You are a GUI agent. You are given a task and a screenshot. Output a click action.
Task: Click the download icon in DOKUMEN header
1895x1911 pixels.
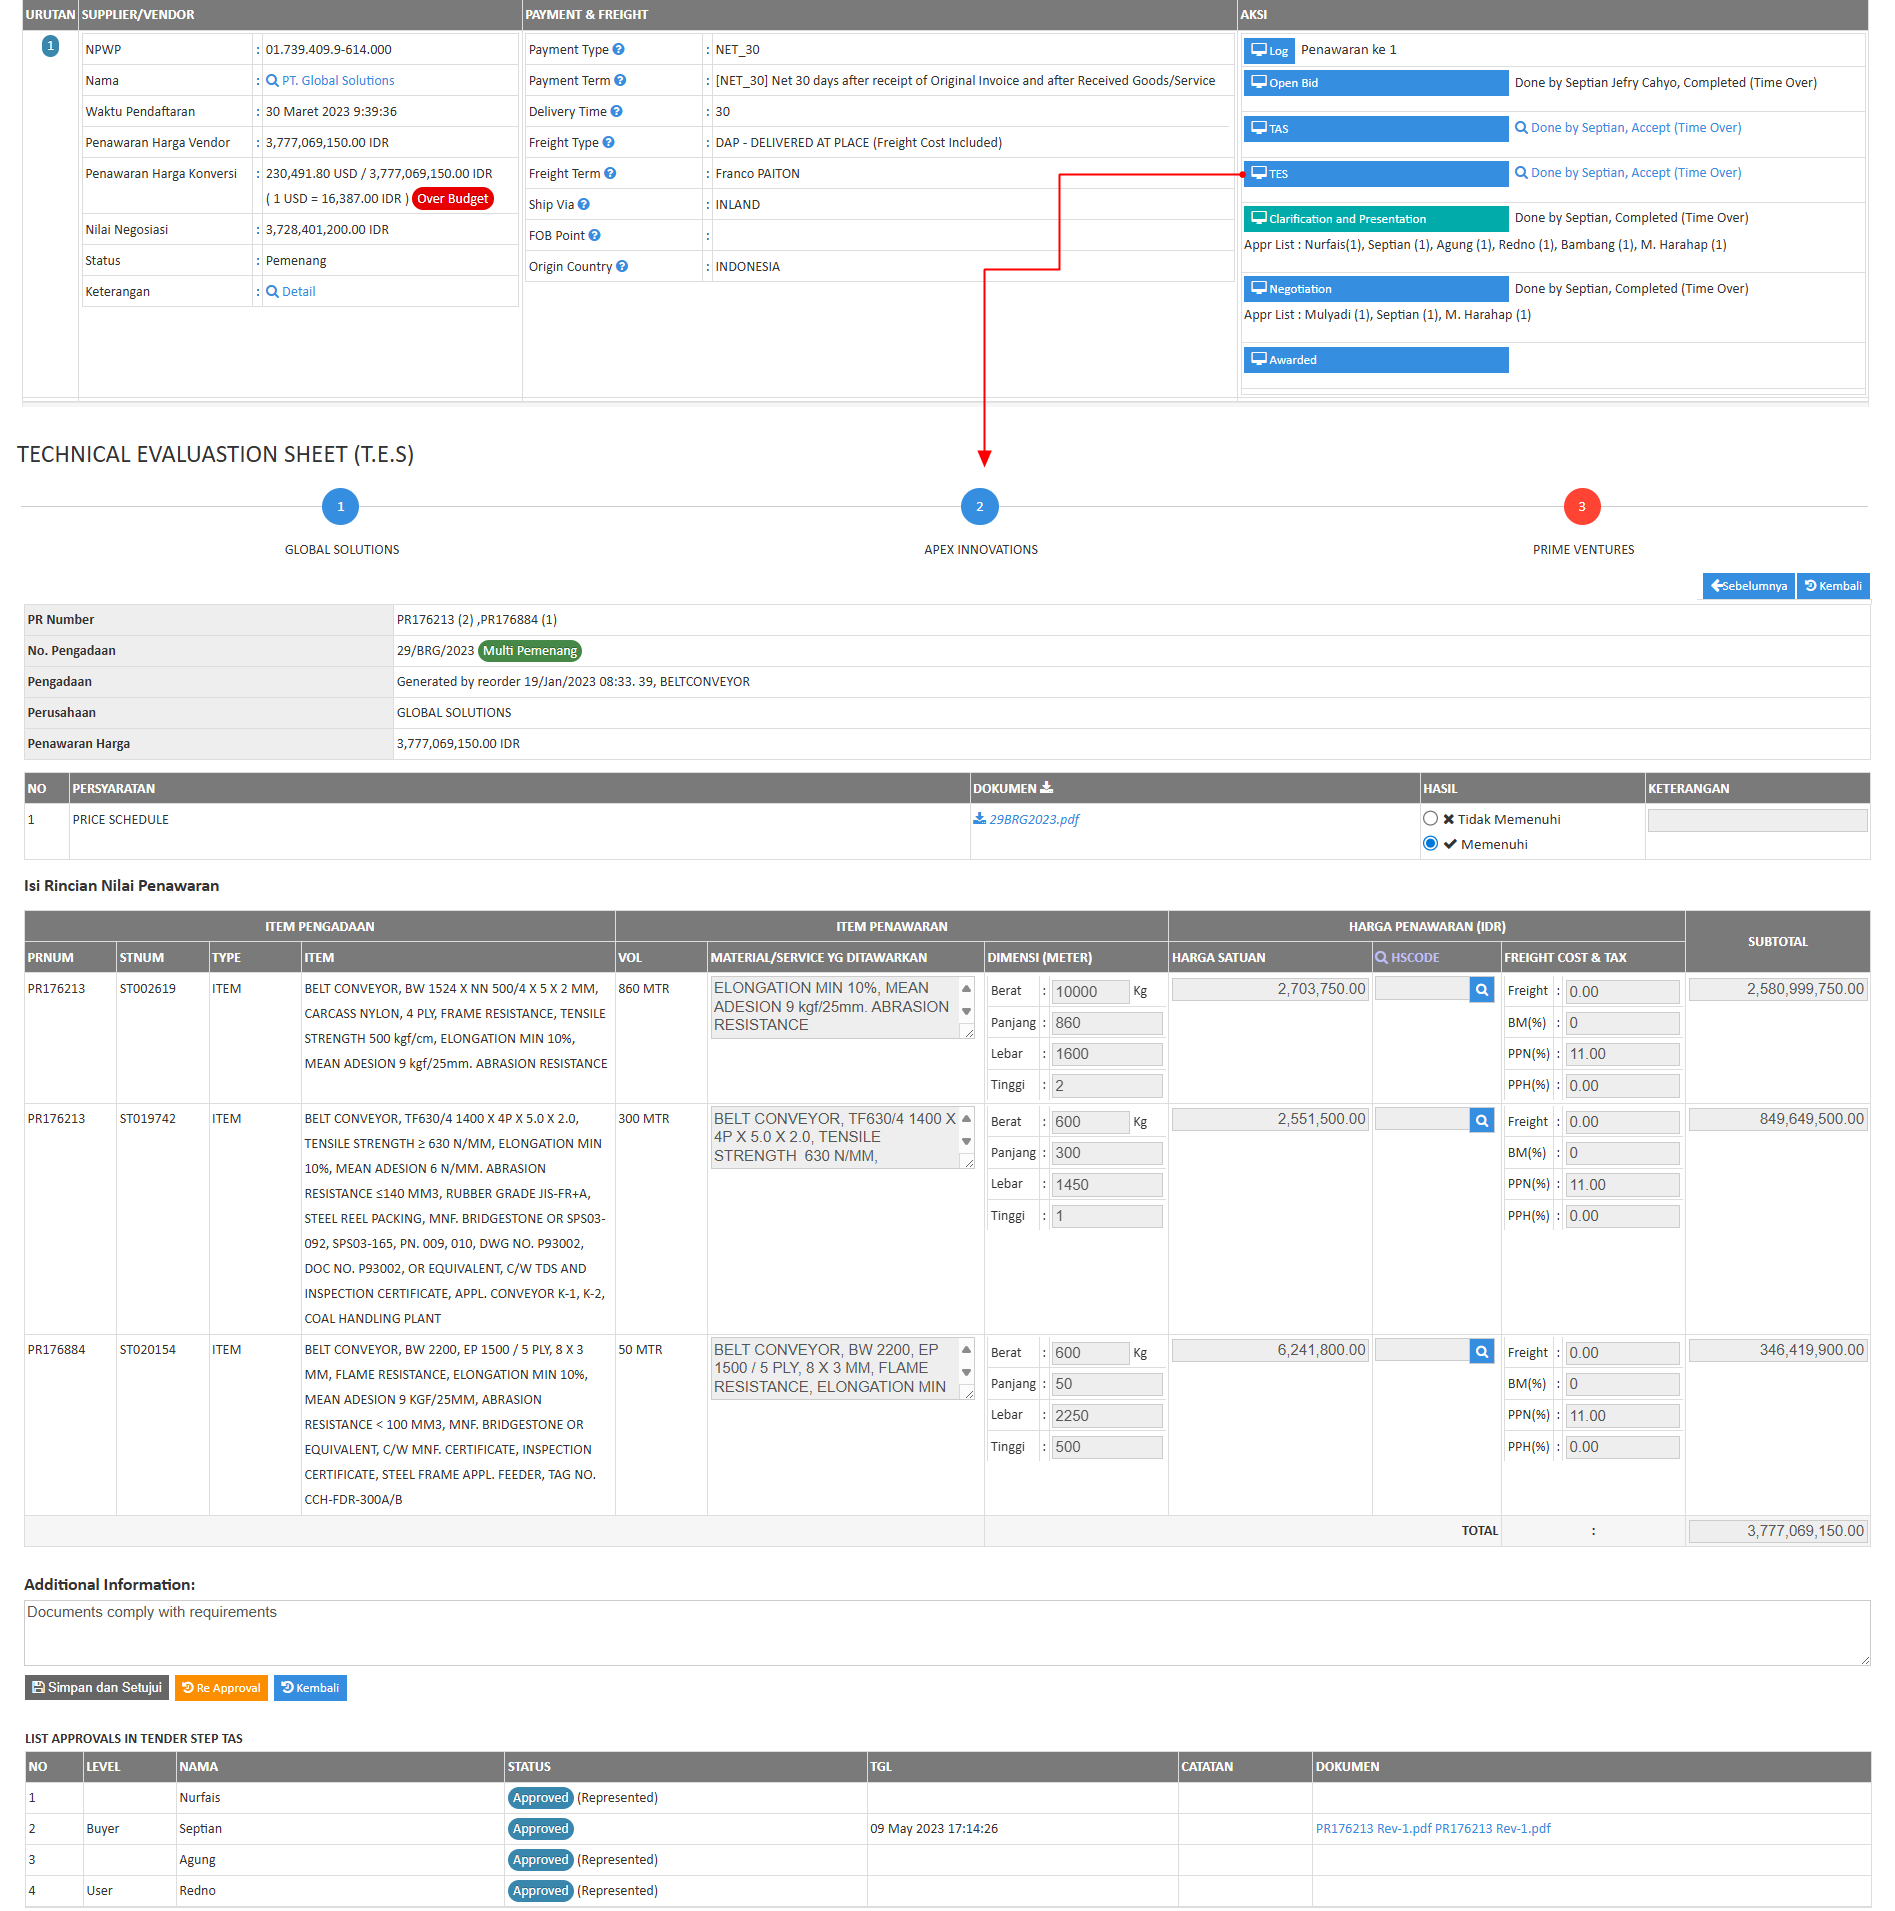pyautogui.click(x=1046, y=788)
